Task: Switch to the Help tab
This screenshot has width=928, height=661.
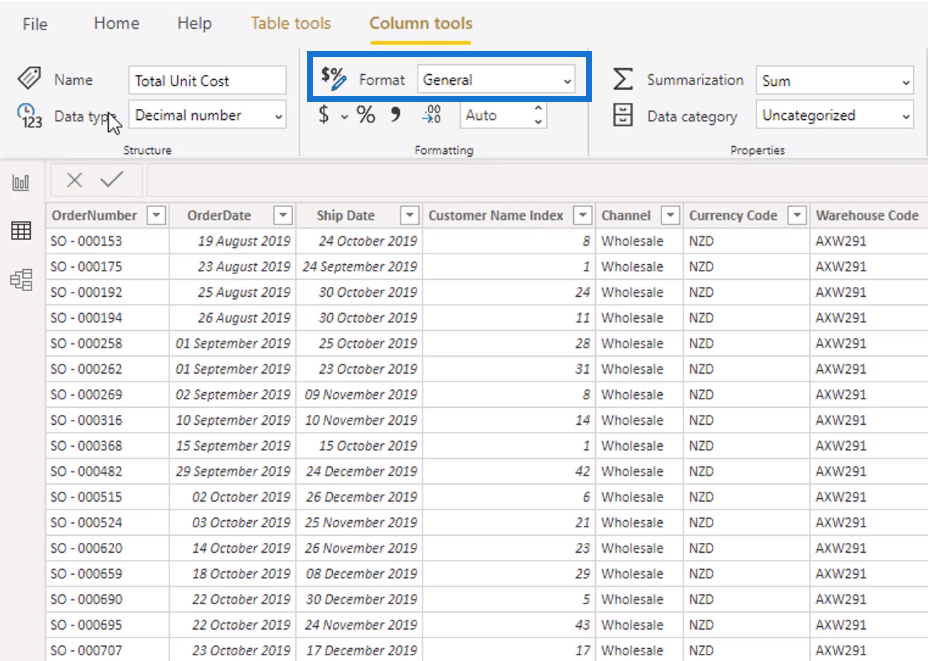Action: coord(194,23)
